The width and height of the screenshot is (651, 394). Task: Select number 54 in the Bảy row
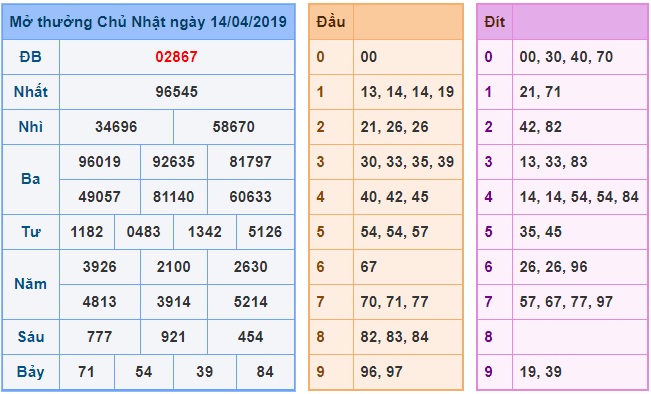(x=143, y=372)
